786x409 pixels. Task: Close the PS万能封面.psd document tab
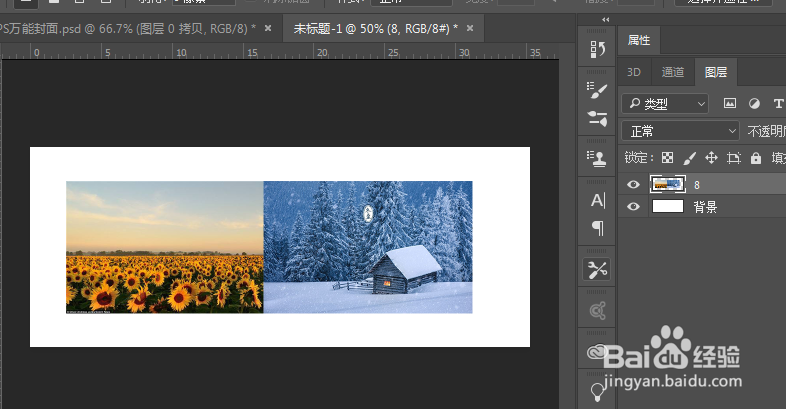click(x=268, y=28)
